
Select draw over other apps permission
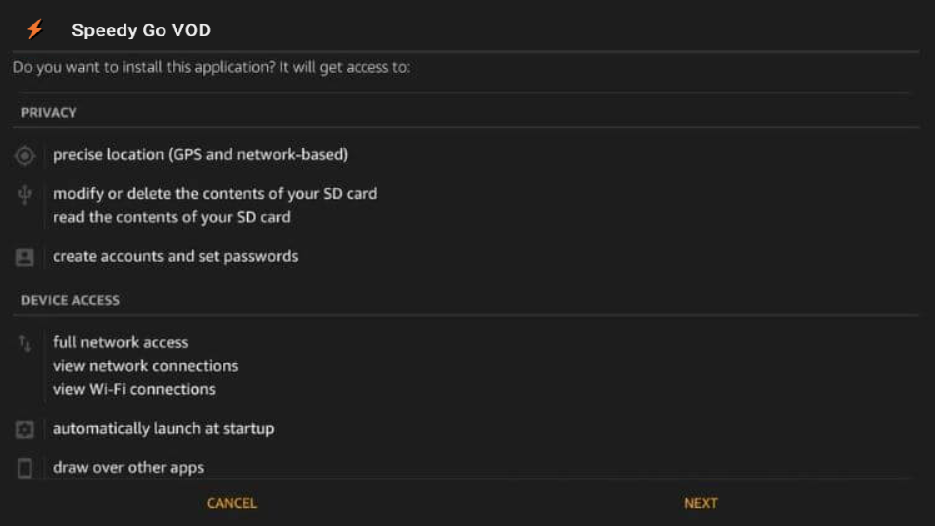[x=128, y=468]
